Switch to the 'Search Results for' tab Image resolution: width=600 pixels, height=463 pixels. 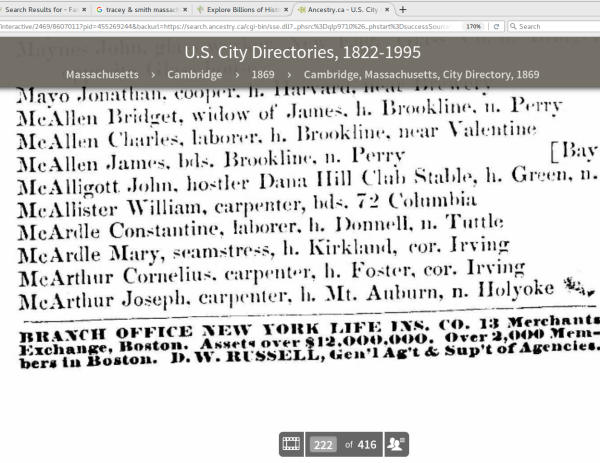42,9
